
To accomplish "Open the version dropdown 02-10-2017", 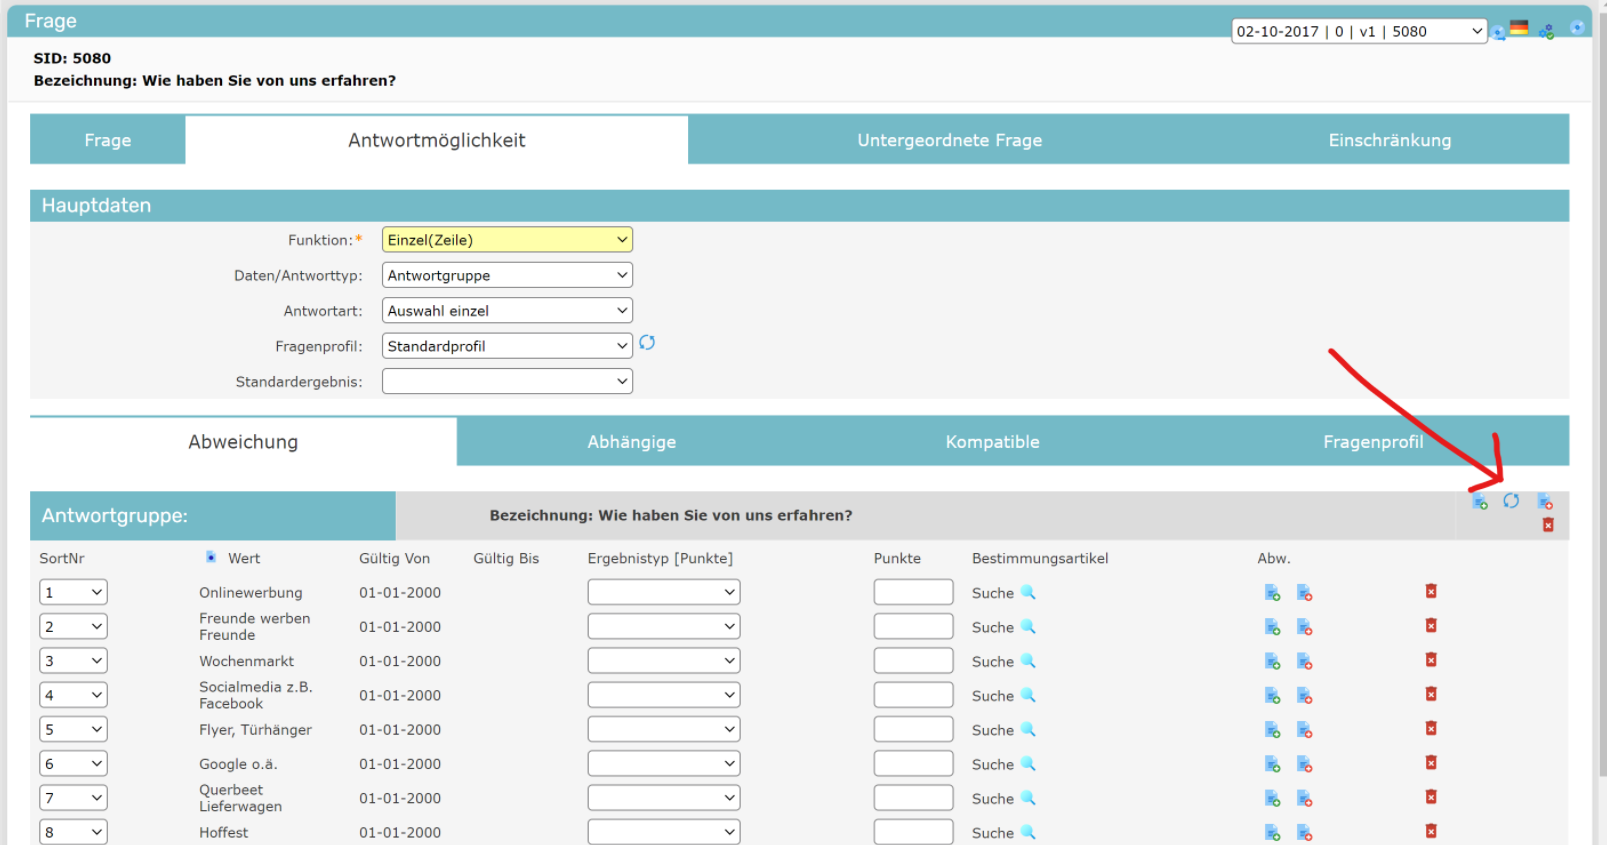I will (x=1358, y=31).
